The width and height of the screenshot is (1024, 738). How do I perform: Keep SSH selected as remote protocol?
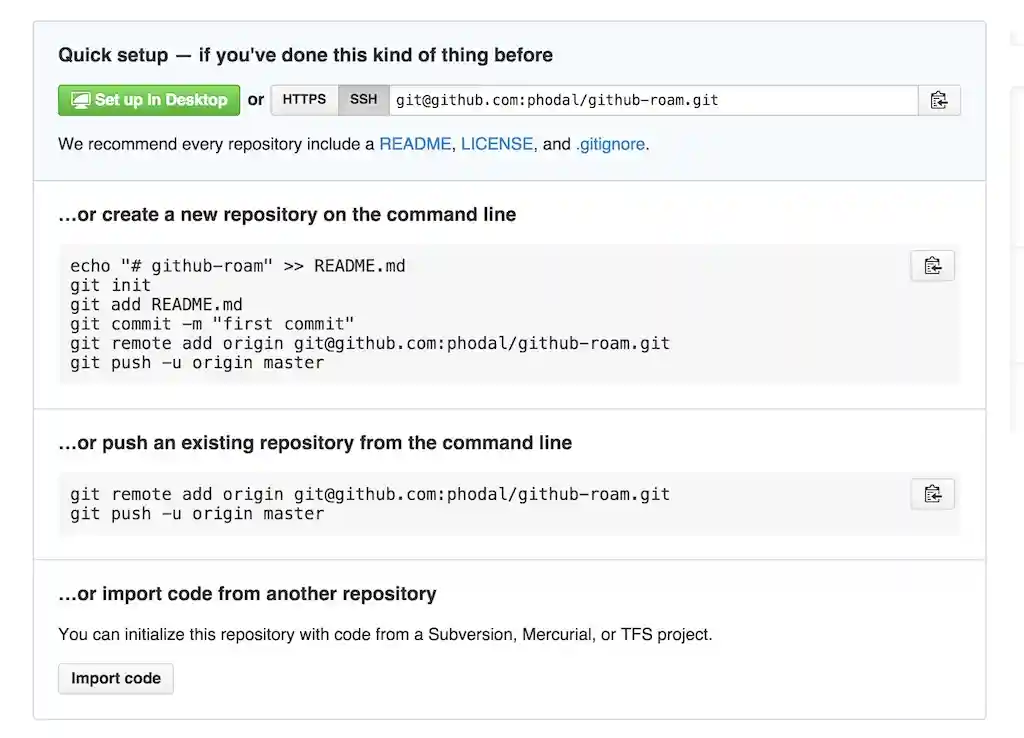[363, 99]
